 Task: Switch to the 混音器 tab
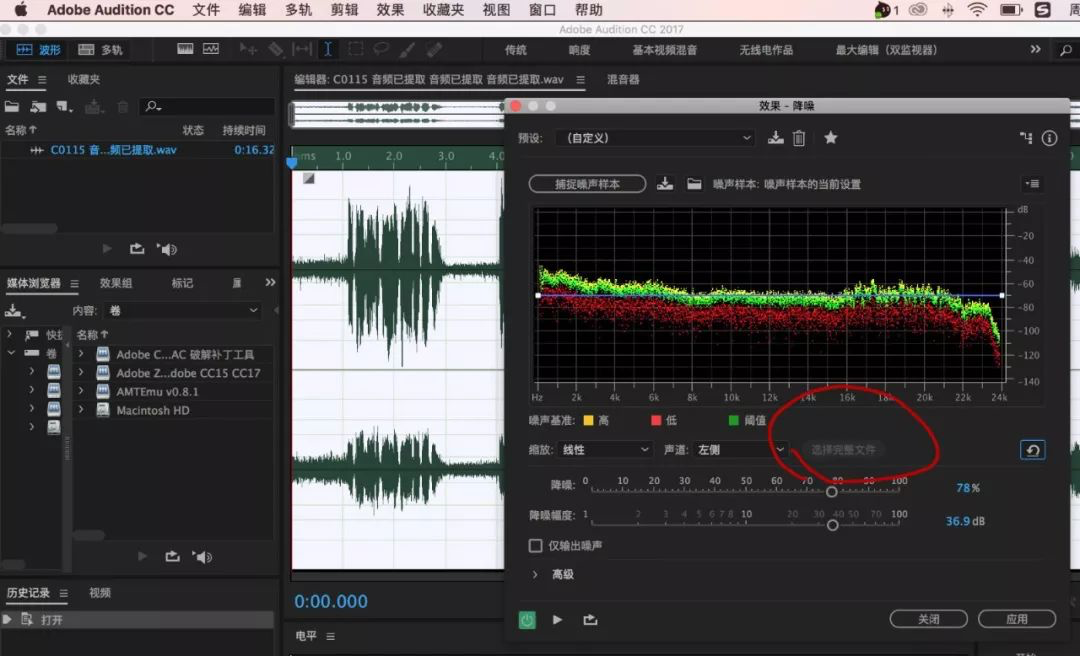point(623,79)
